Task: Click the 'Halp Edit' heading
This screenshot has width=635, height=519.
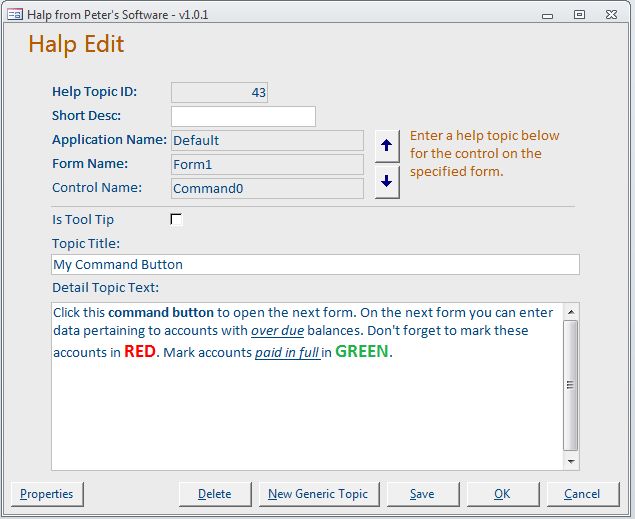Action: click(76, 44)
